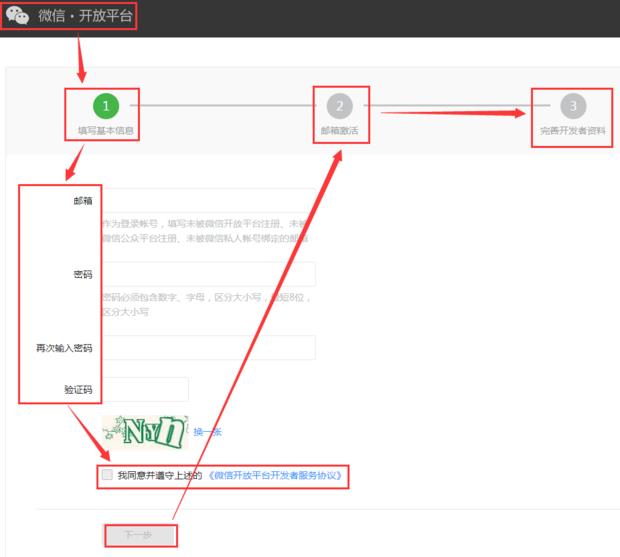Click 换一张 to refresh captcha
This screenshot has height=557, width=620.
[x=208, y=432]
